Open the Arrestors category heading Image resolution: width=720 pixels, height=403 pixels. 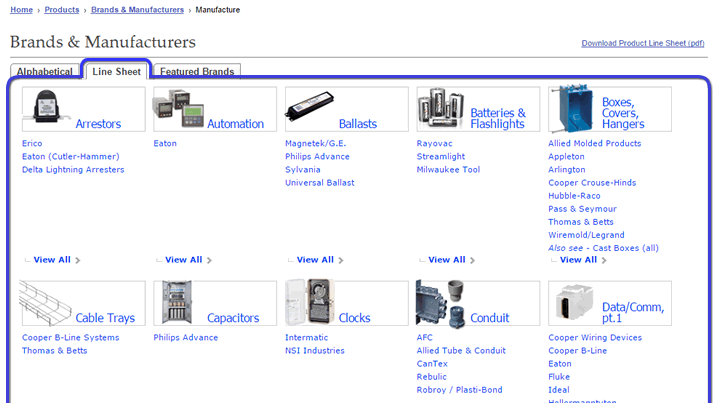98,124
